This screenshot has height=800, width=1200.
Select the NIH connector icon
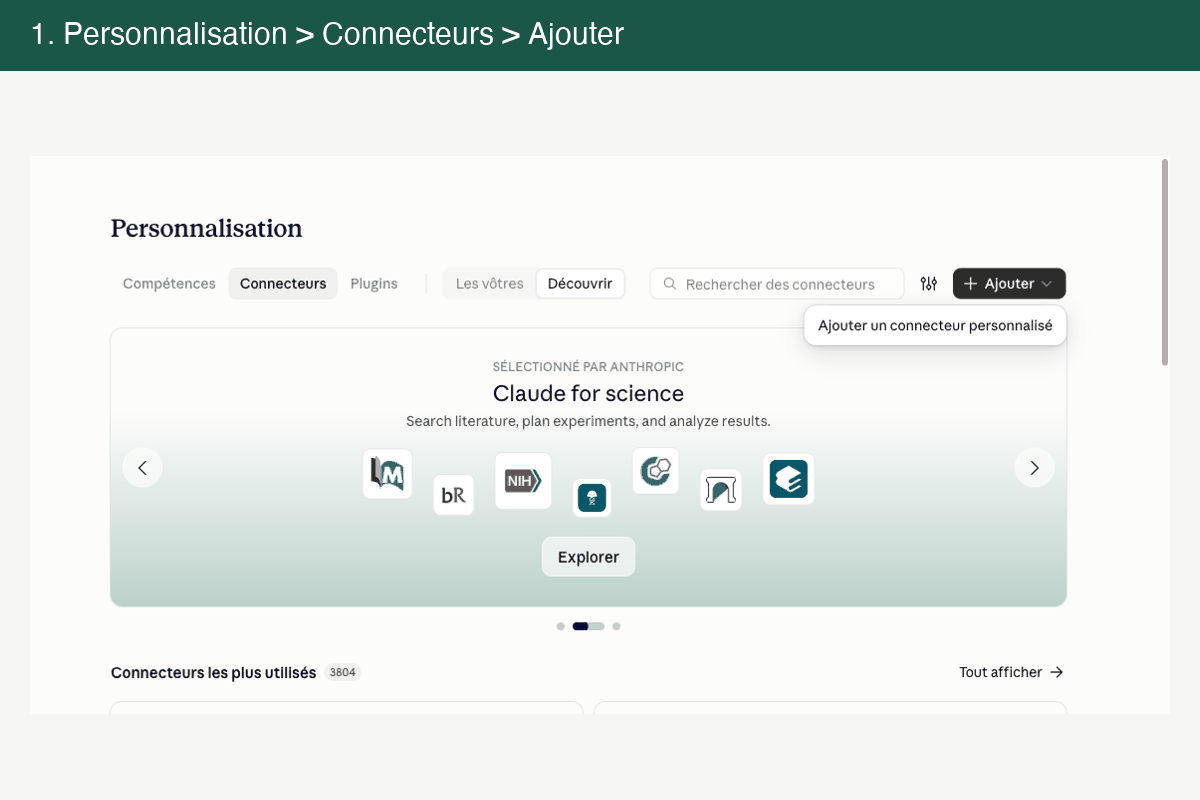pyautogui.click(x=523, y=481)
